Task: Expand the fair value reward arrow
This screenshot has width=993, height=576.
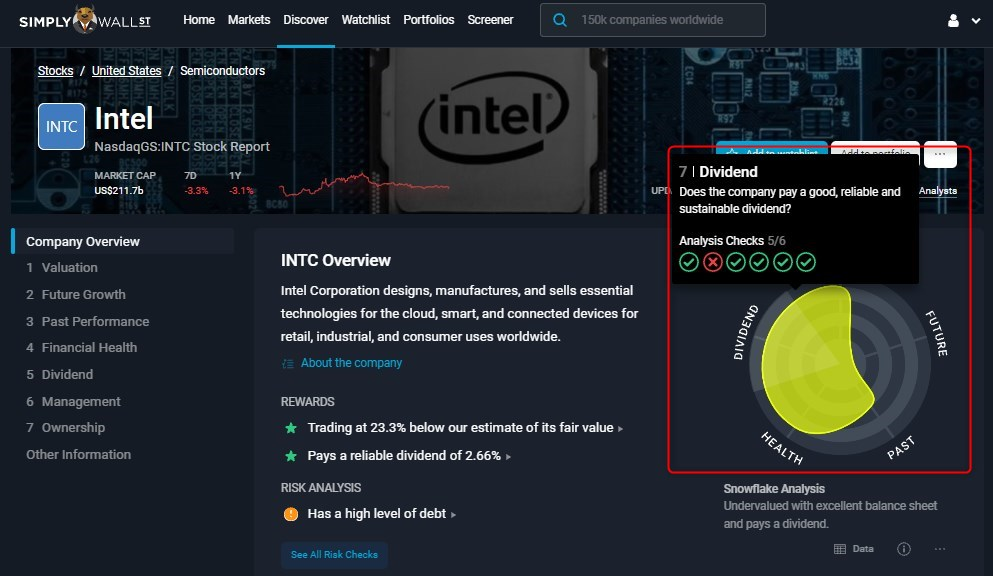Action: coord(620,429)
